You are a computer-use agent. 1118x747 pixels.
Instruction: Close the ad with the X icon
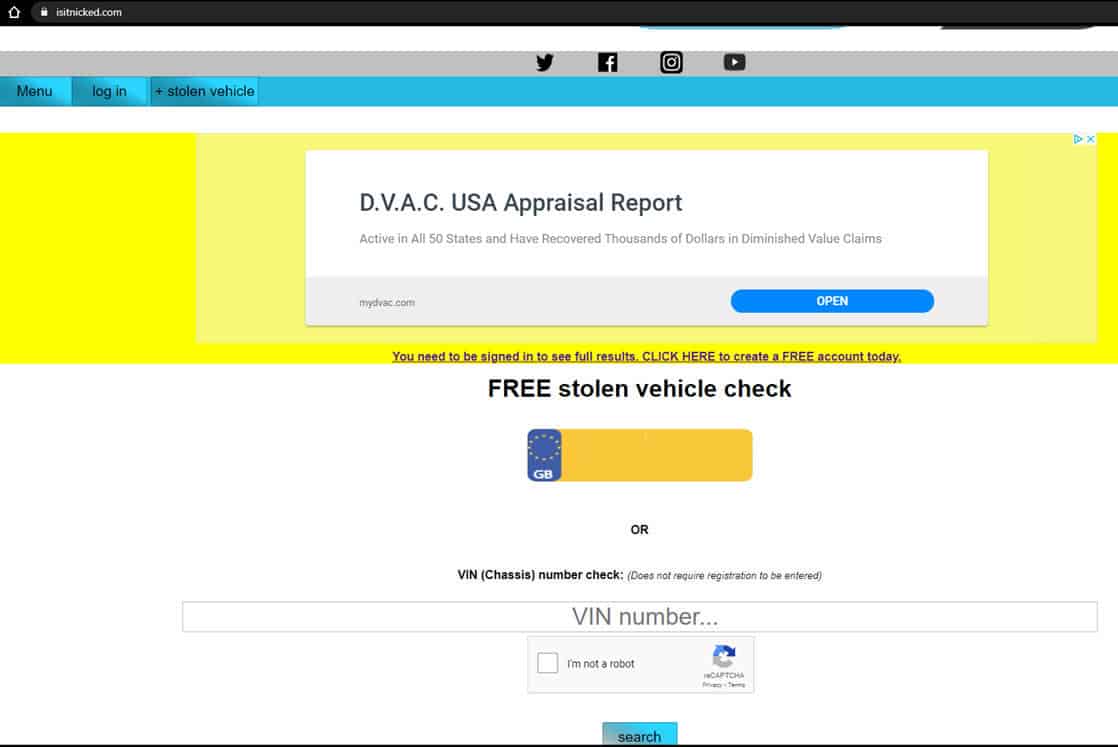(x=1090, y=139)
